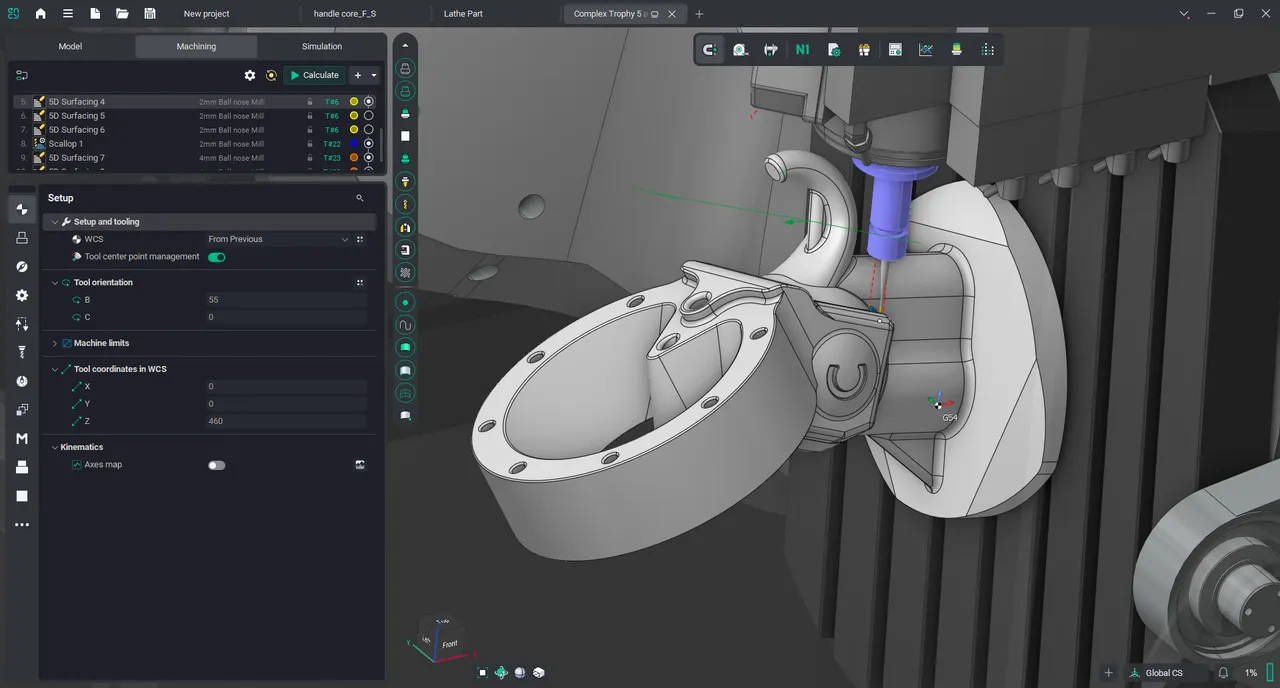Screen dimensions: 1280x688
Task: Click the magnet snap icon in viewport toolbar
Action: tap(710, 50)
